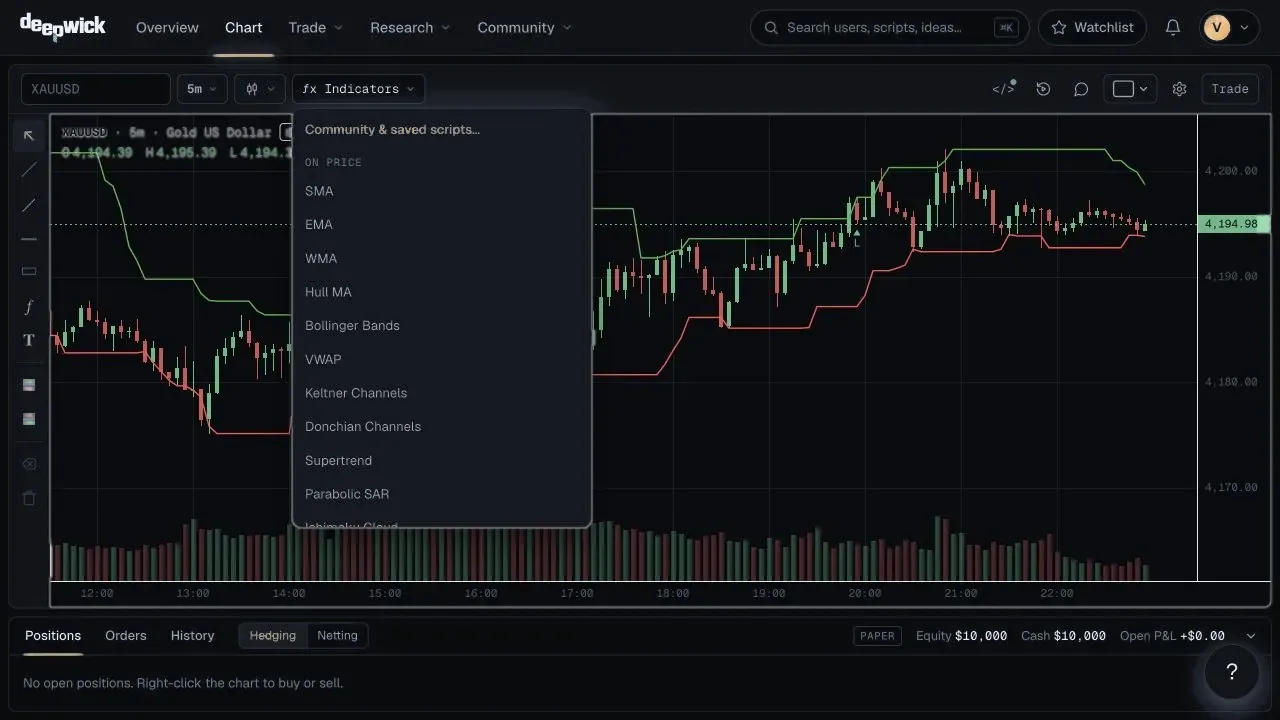Select the cursor arrow tool
This screenshot has height=720, width=1280.
click(x=29, y=136)
